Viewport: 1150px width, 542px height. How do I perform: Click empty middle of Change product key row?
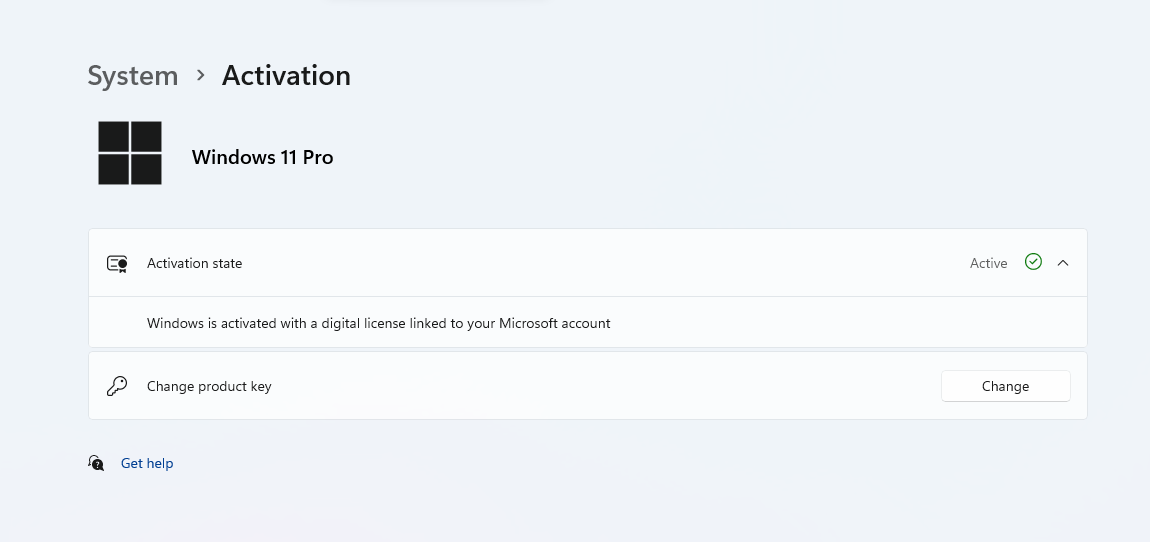600,387
